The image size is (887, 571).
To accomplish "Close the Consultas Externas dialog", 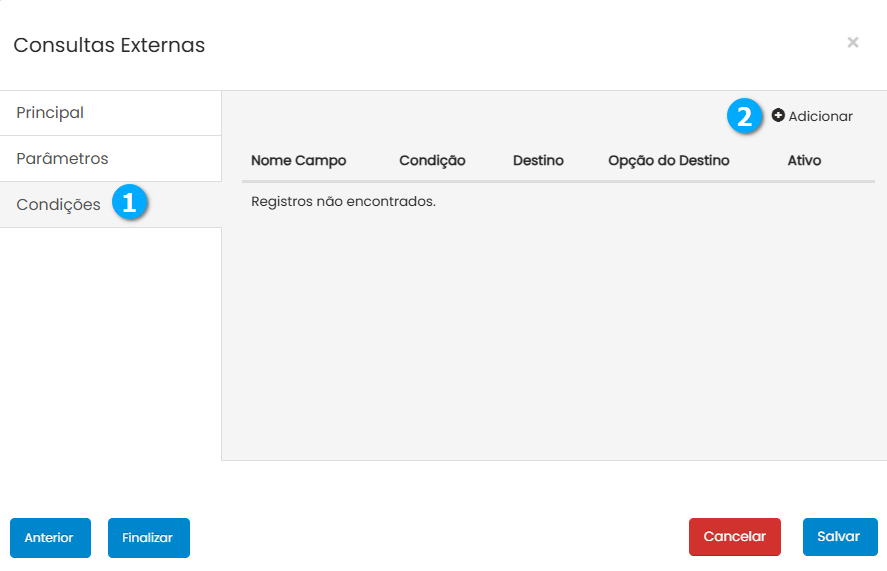I will 852,42.
